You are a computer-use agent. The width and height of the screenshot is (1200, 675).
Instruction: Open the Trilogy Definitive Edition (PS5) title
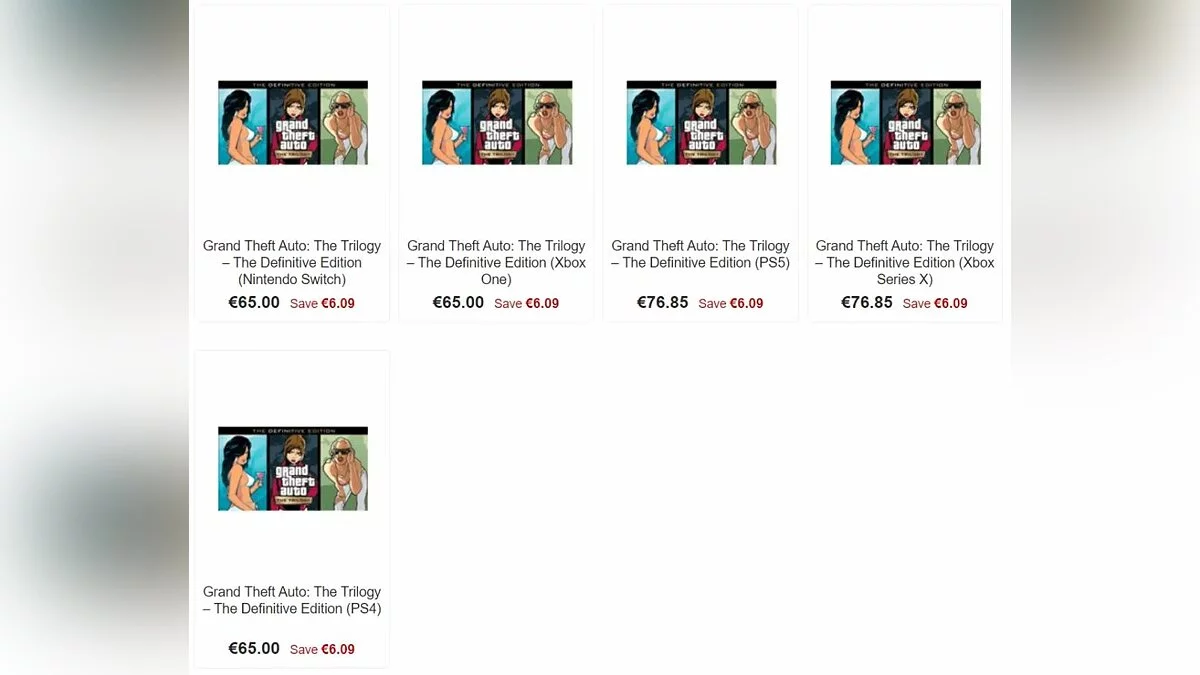click(701, 254)
